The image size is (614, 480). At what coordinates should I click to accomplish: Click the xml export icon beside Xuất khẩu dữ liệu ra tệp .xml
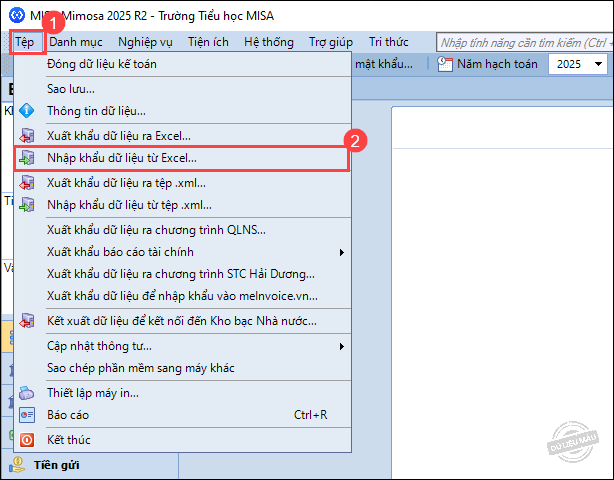[27, 183]
